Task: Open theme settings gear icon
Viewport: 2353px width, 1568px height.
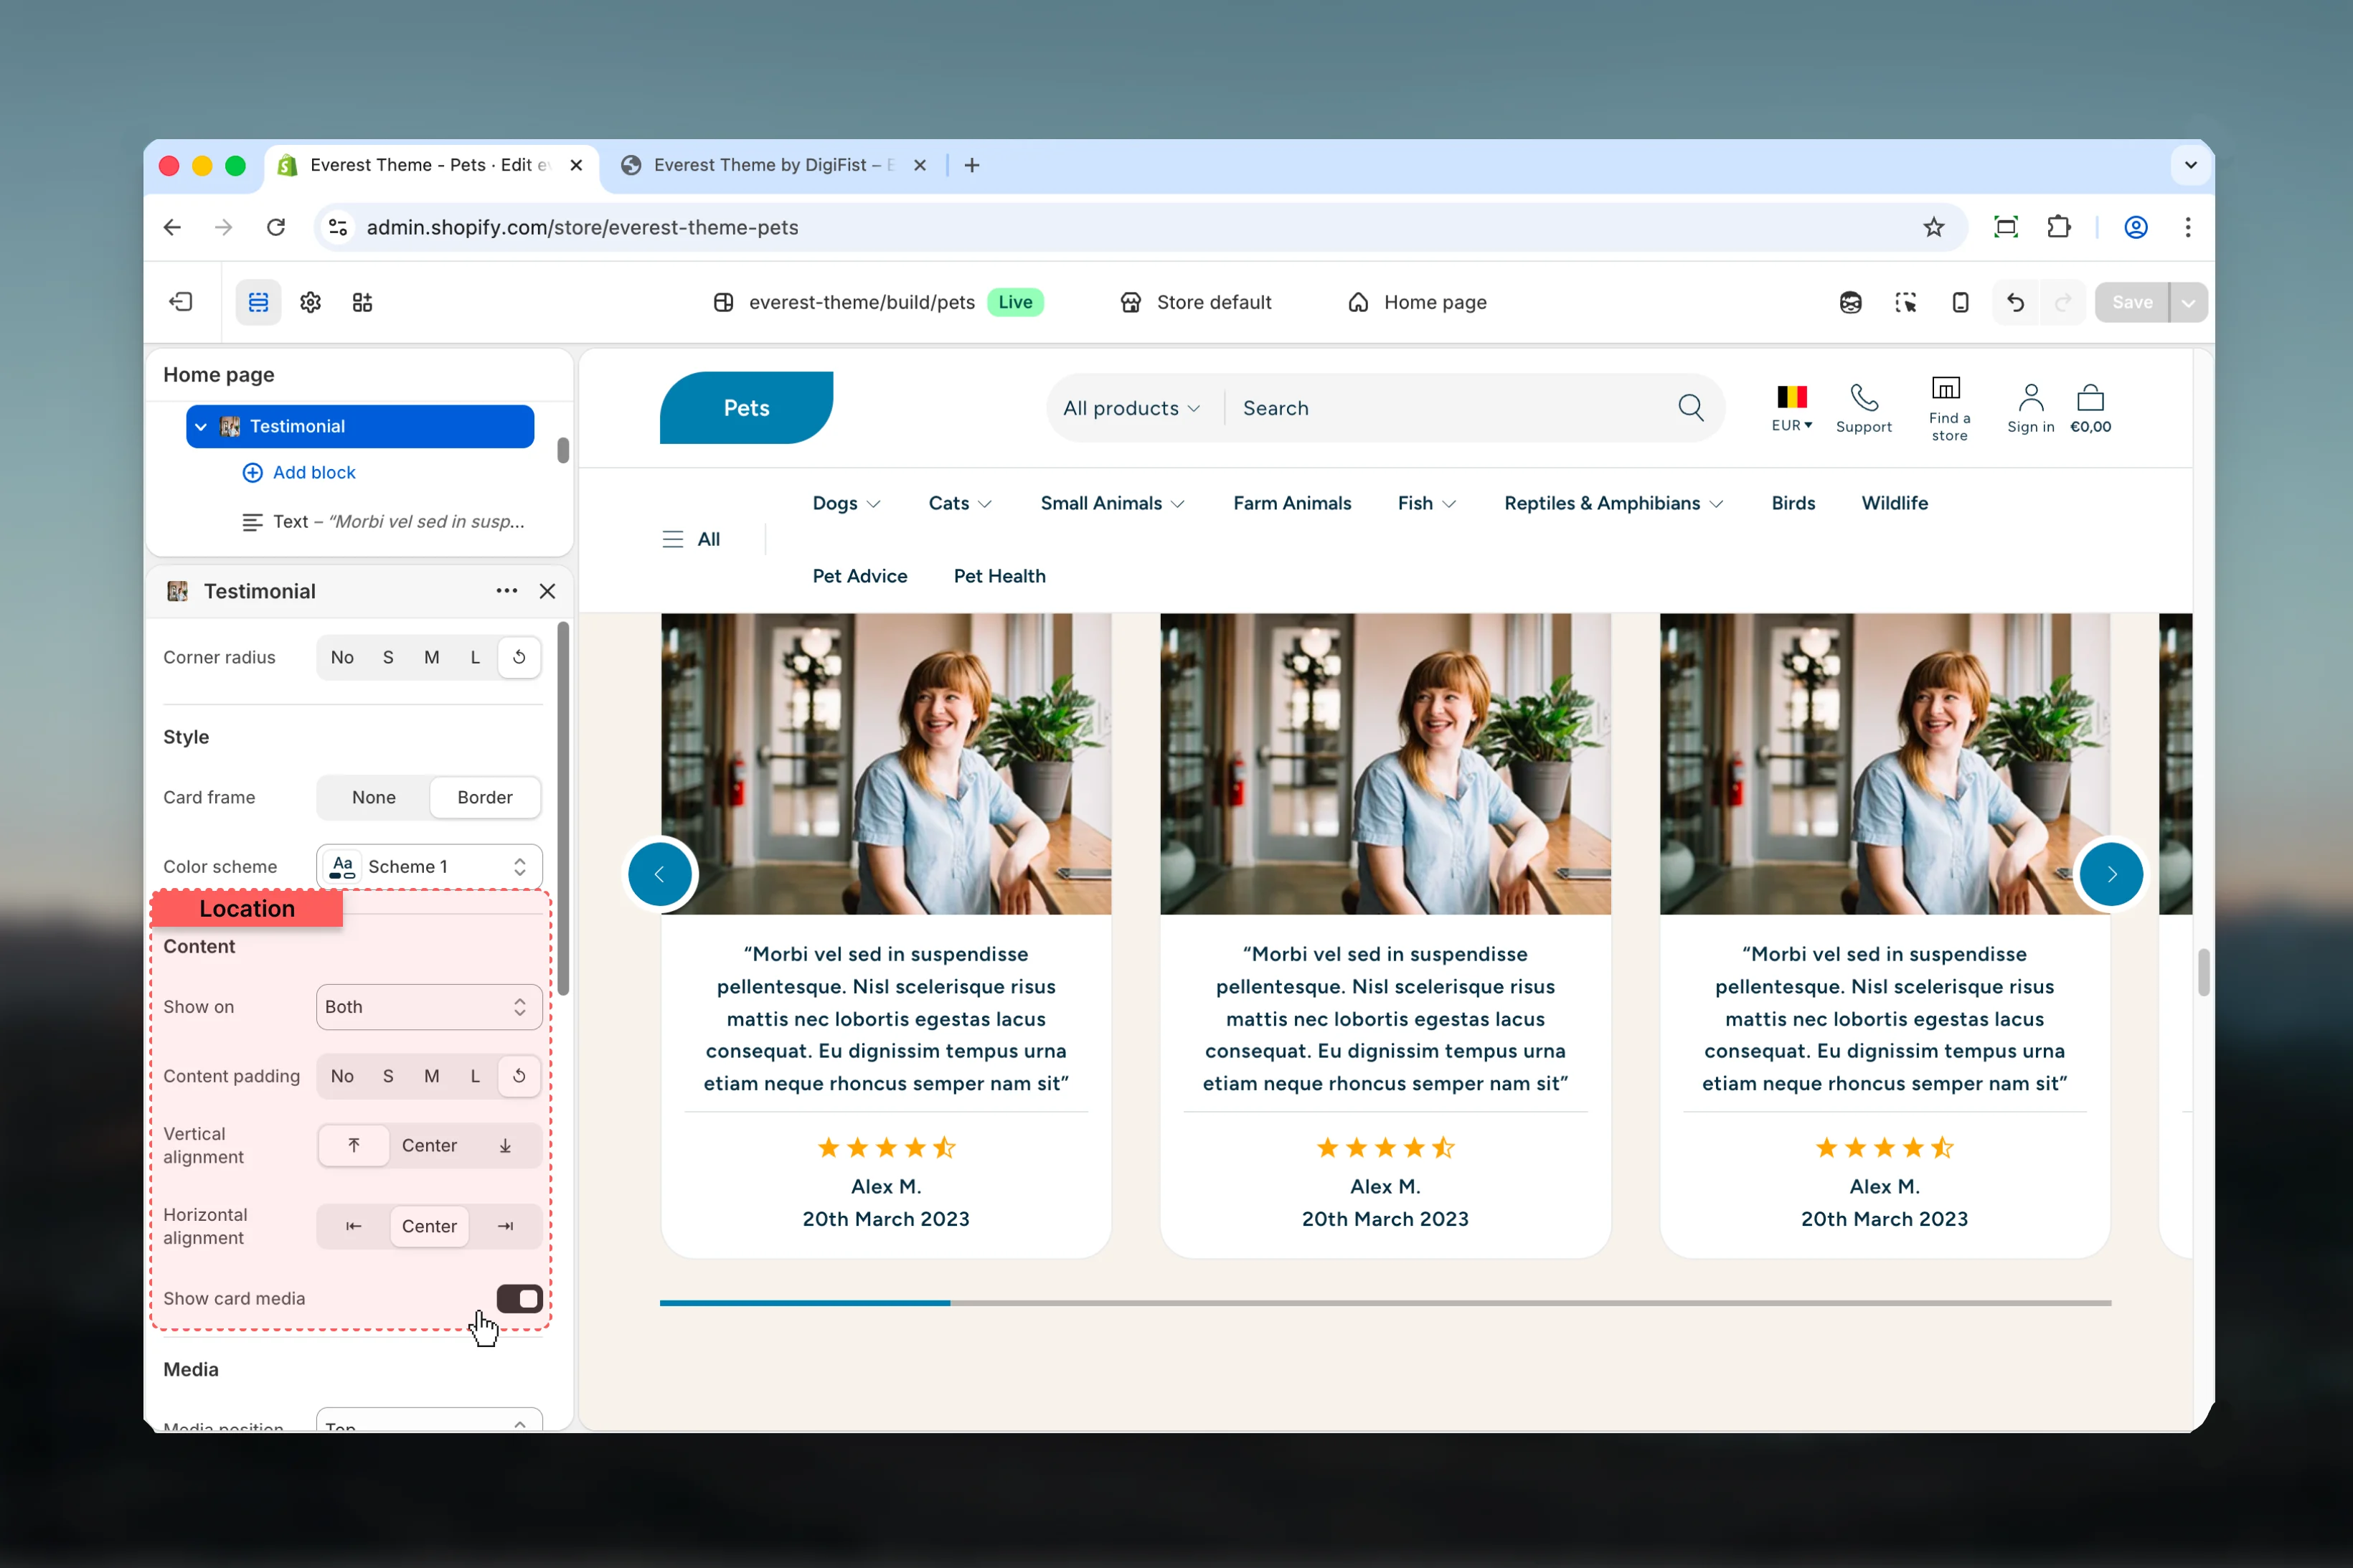Action: pos(310,302)
